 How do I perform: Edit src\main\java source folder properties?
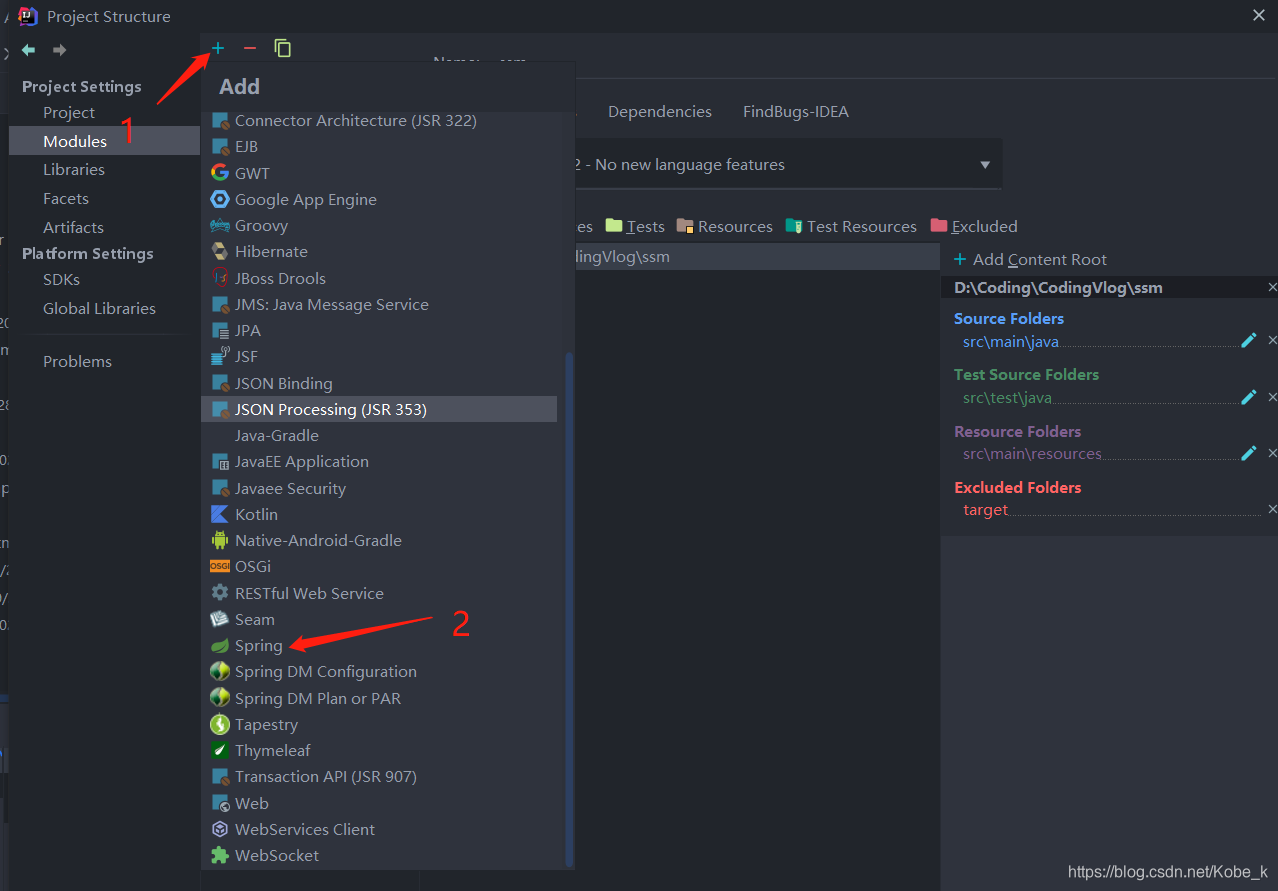(1248, 341)
